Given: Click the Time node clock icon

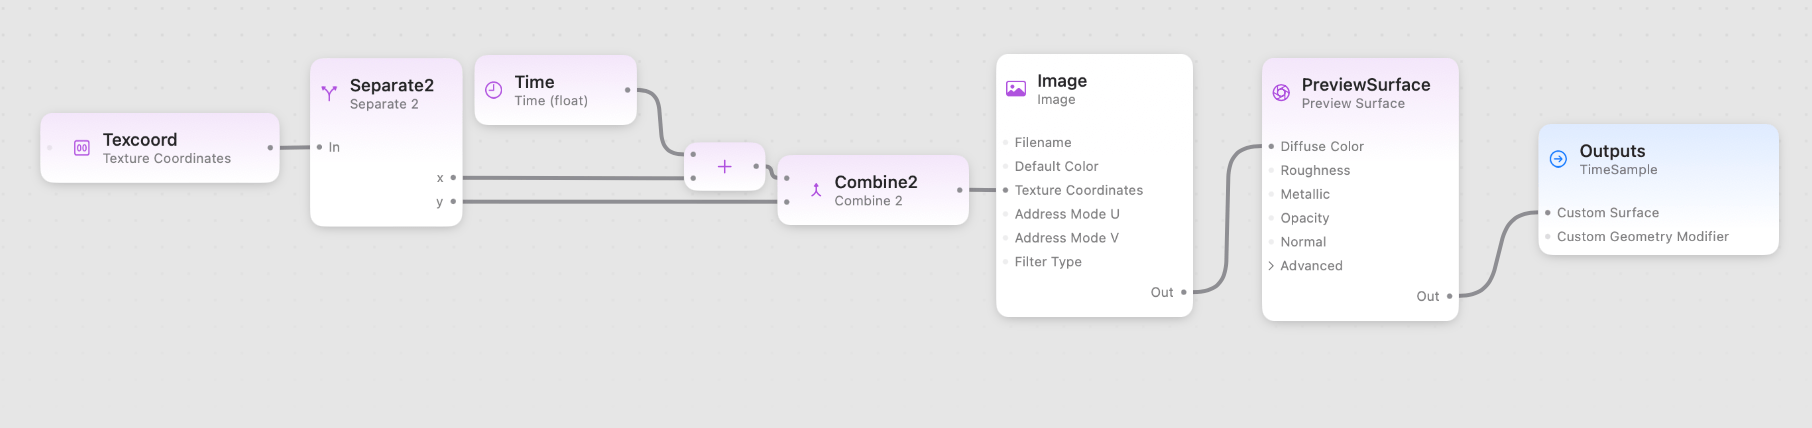Looking at the screenshot, I should tap(493, 90).
